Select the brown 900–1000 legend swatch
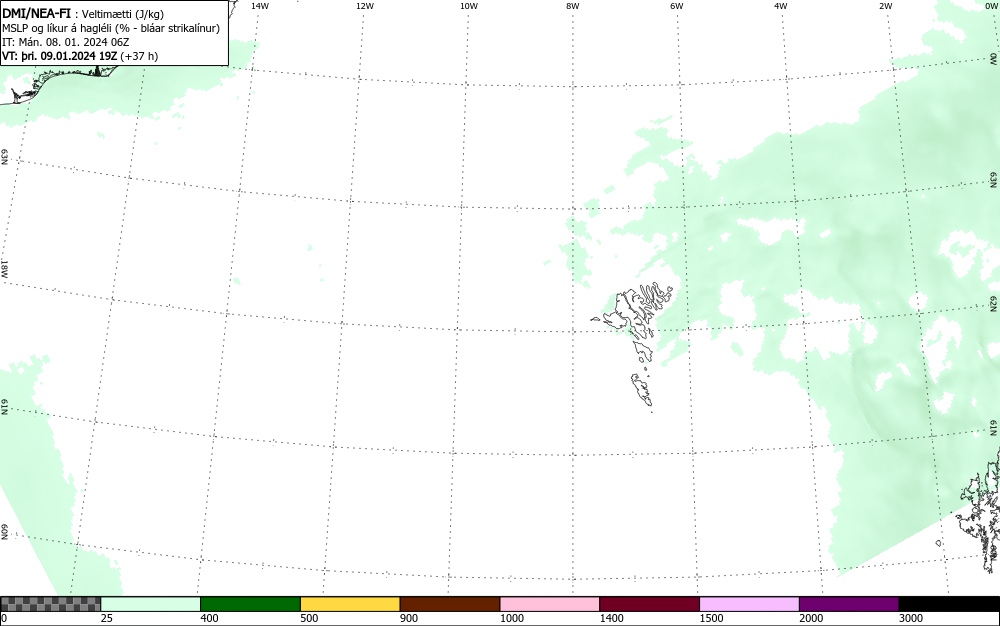Screen dimensions: 1000x626 tap(450, 604)
